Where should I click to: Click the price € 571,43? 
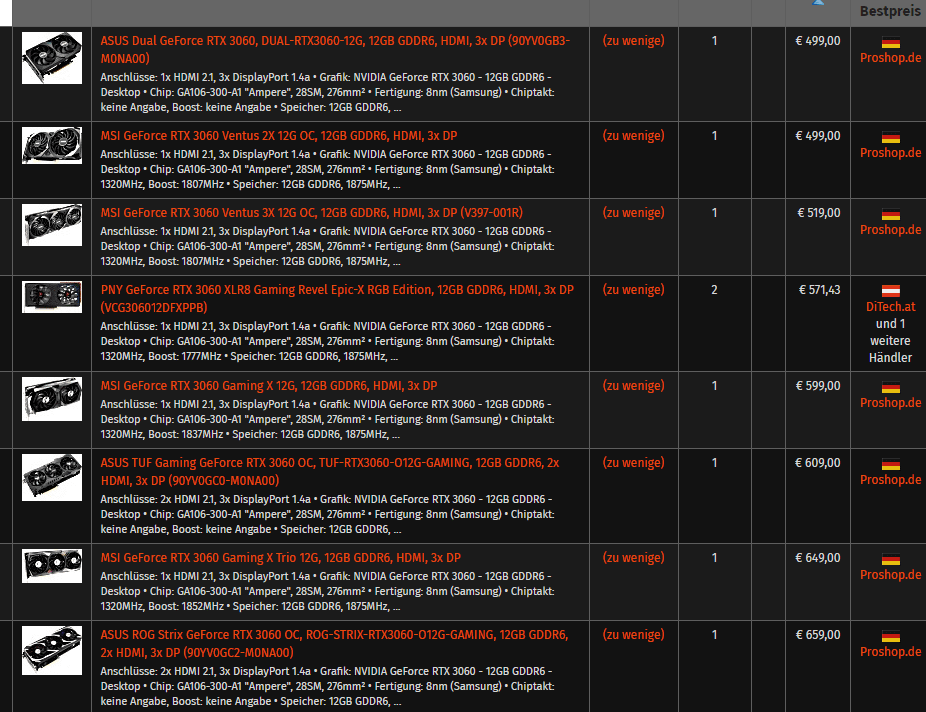tap(819, 290)
